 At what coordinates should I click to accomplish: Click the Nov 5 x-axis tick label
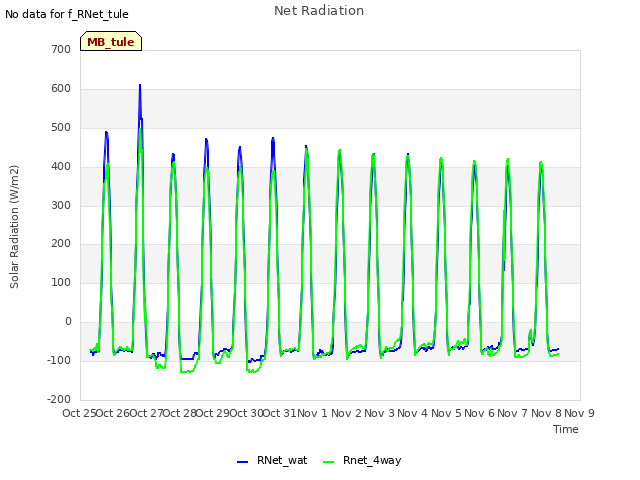tap(446, 413)
